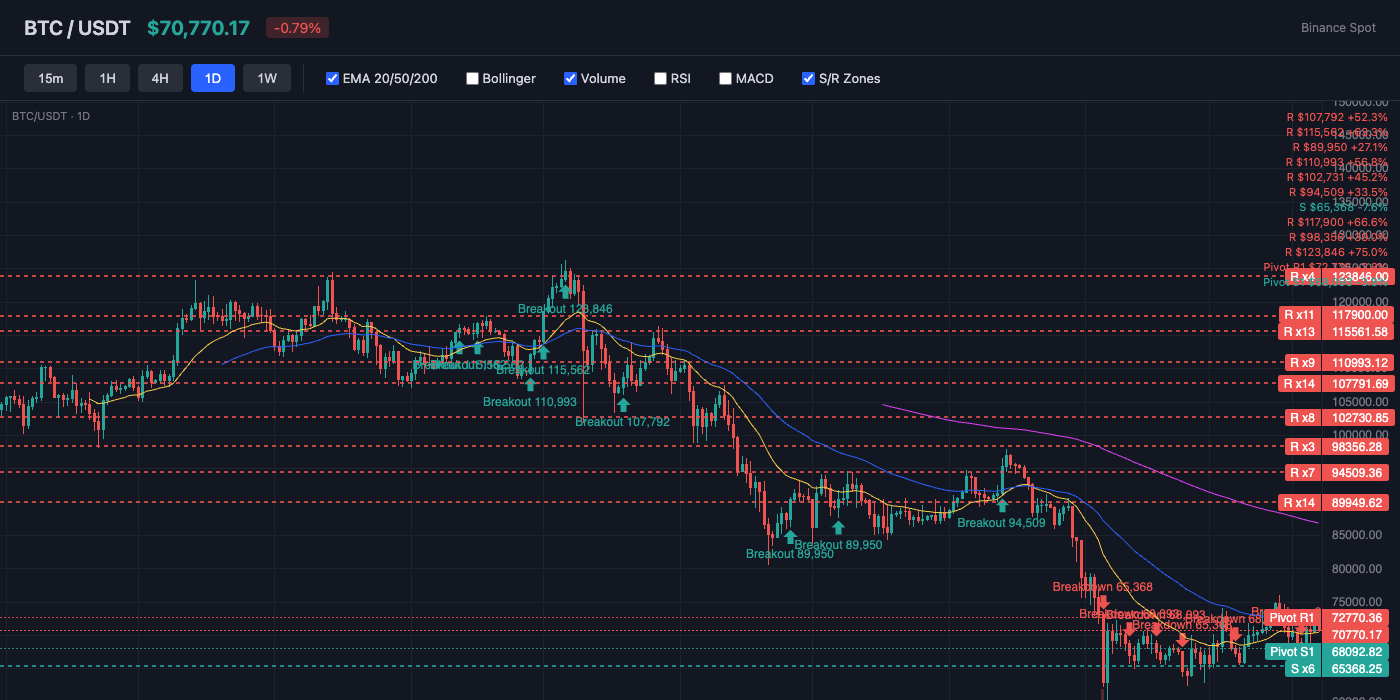
Task: Disable the Volume checkbox
Action: (570, 78)
